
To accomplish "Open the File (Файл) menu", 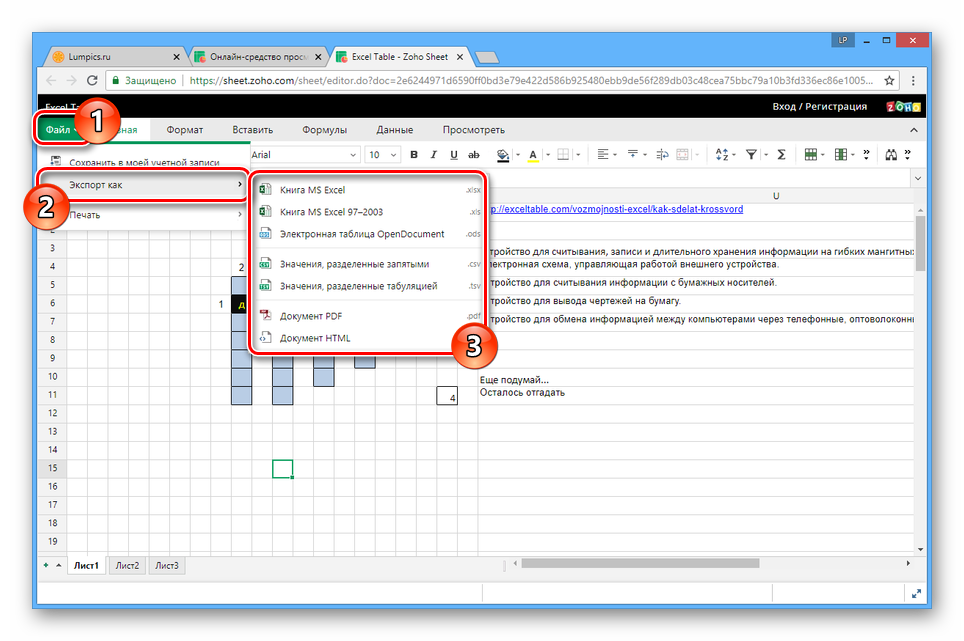I will point(60,130).
